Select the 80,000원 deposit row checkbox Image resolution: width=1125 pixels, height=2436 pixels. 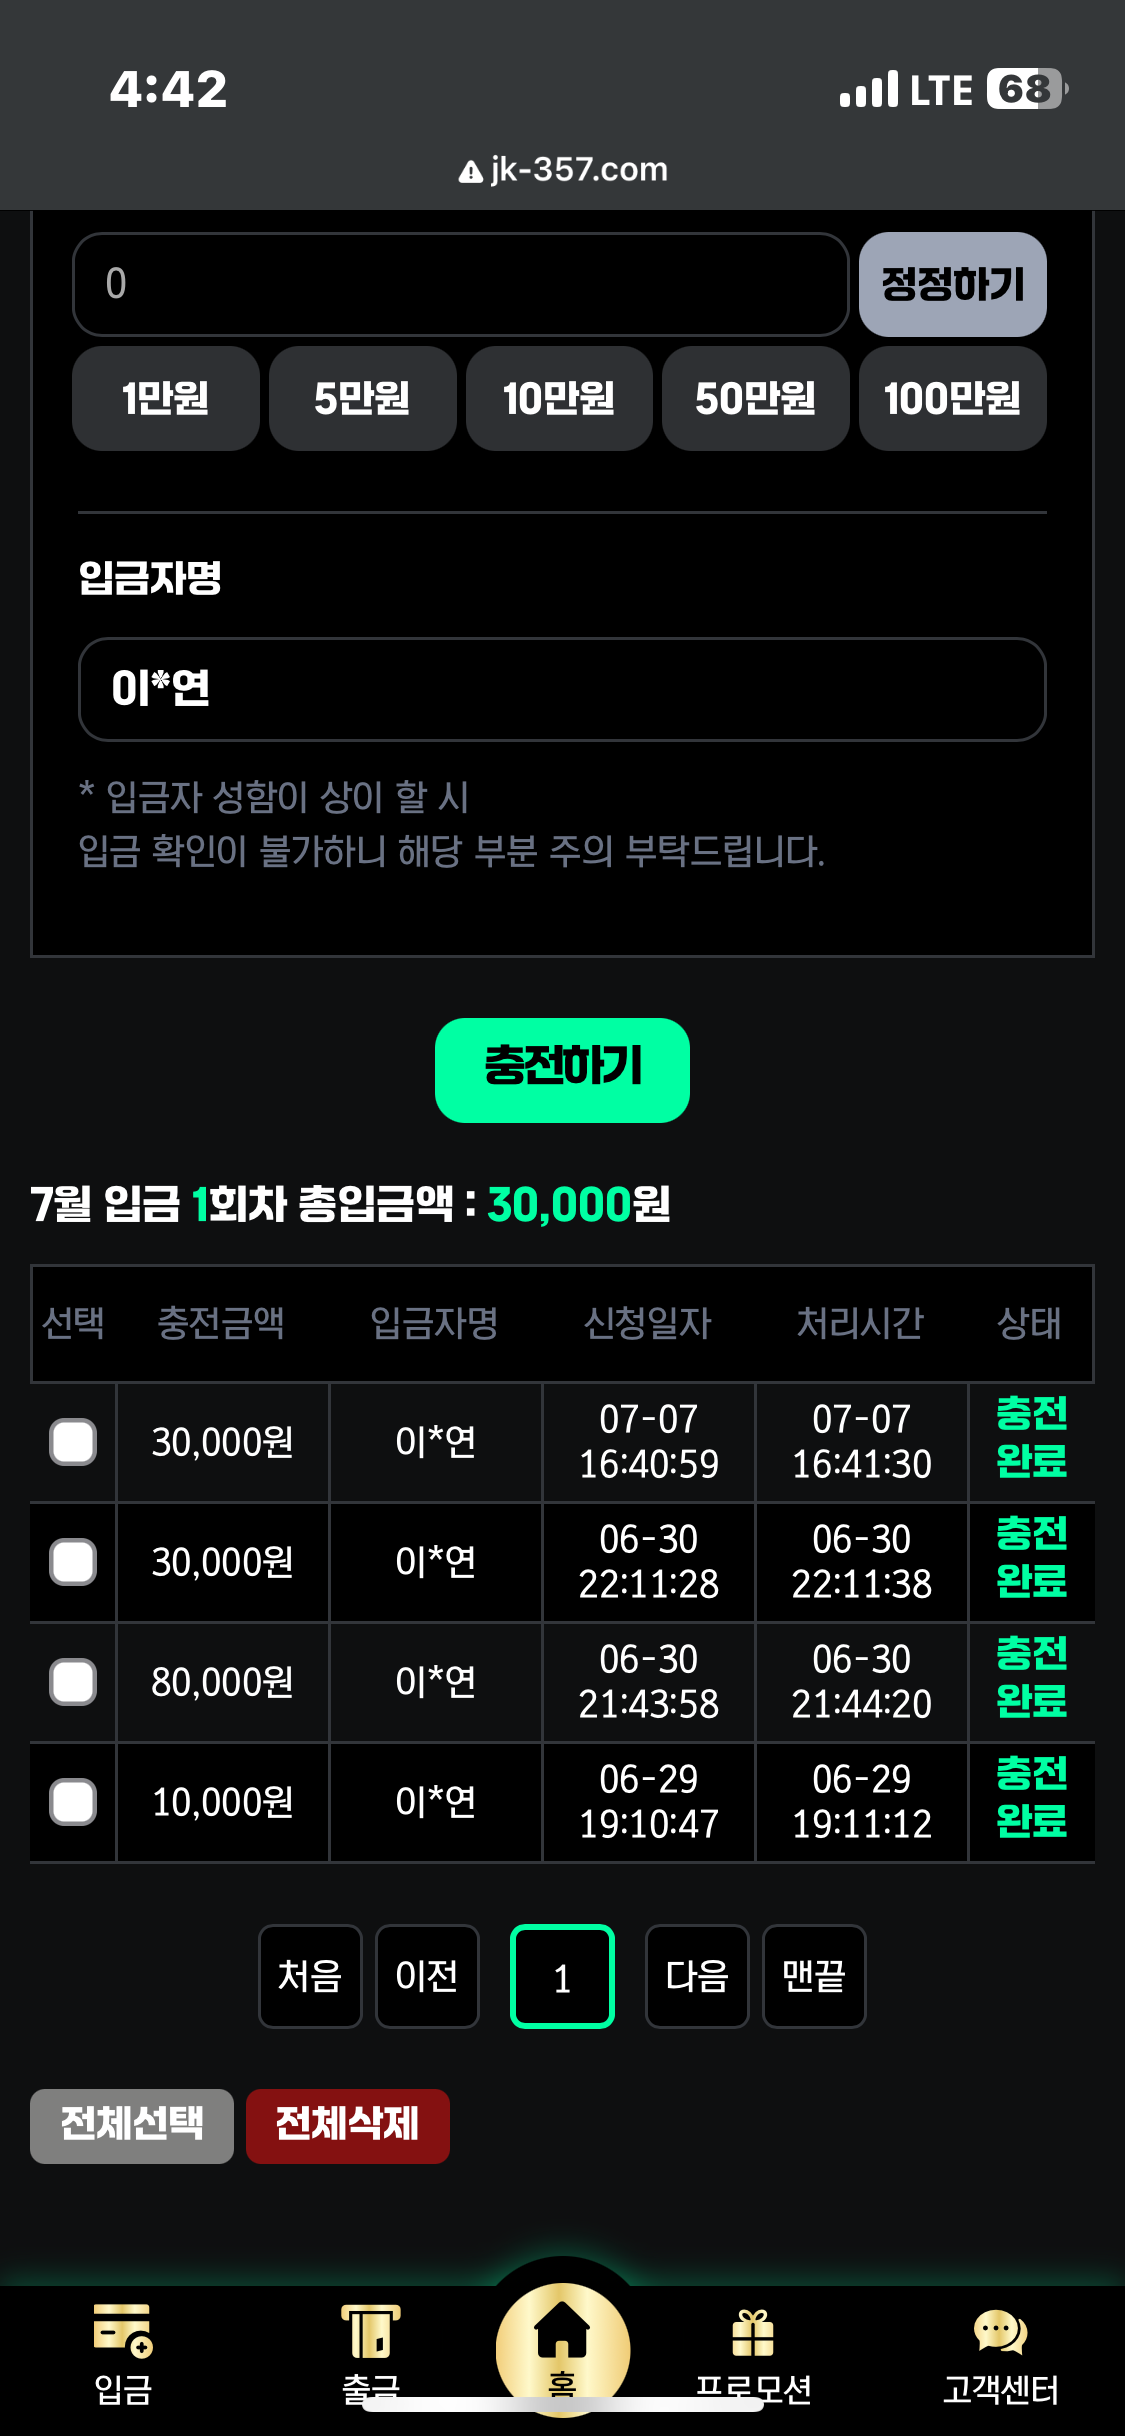pyautogui.click(x=73, y=1682)
